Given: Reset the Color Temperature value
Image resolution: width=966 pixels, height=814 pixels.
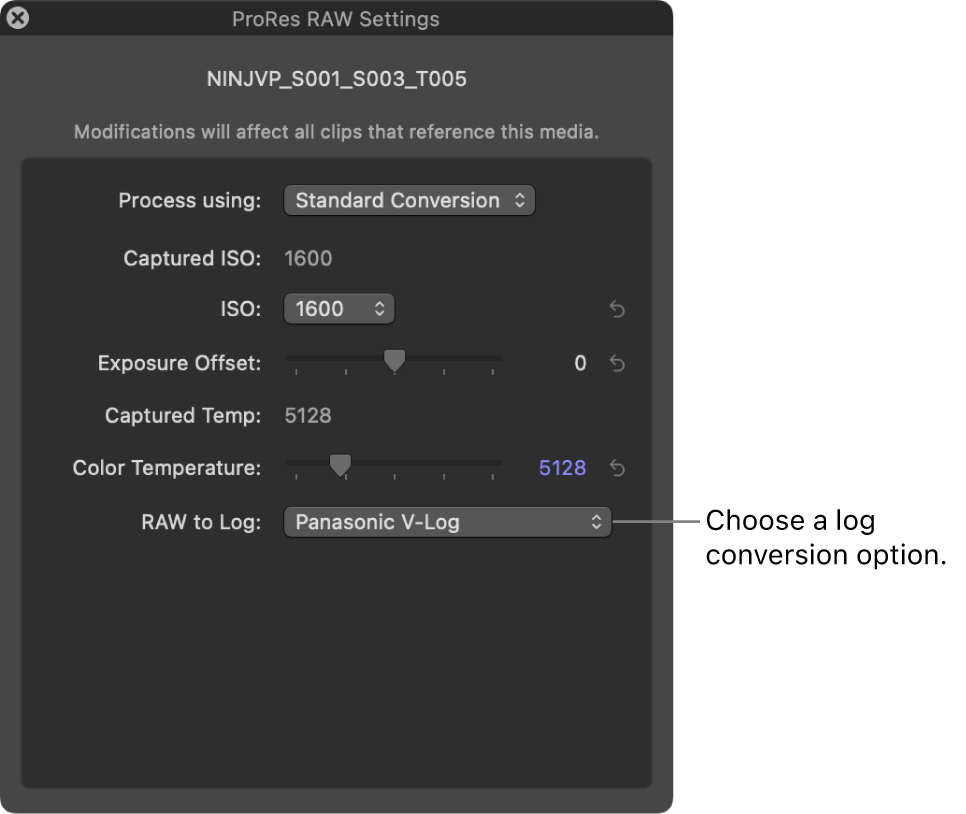Looking at the screenshot, I should pyautogui.click(x=617, y=468).
